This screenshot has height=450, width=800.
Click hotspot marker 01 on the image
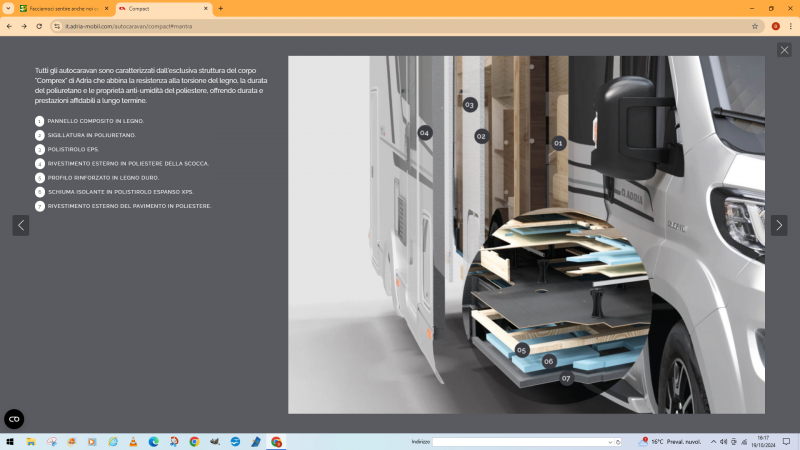tap(558, 143)
